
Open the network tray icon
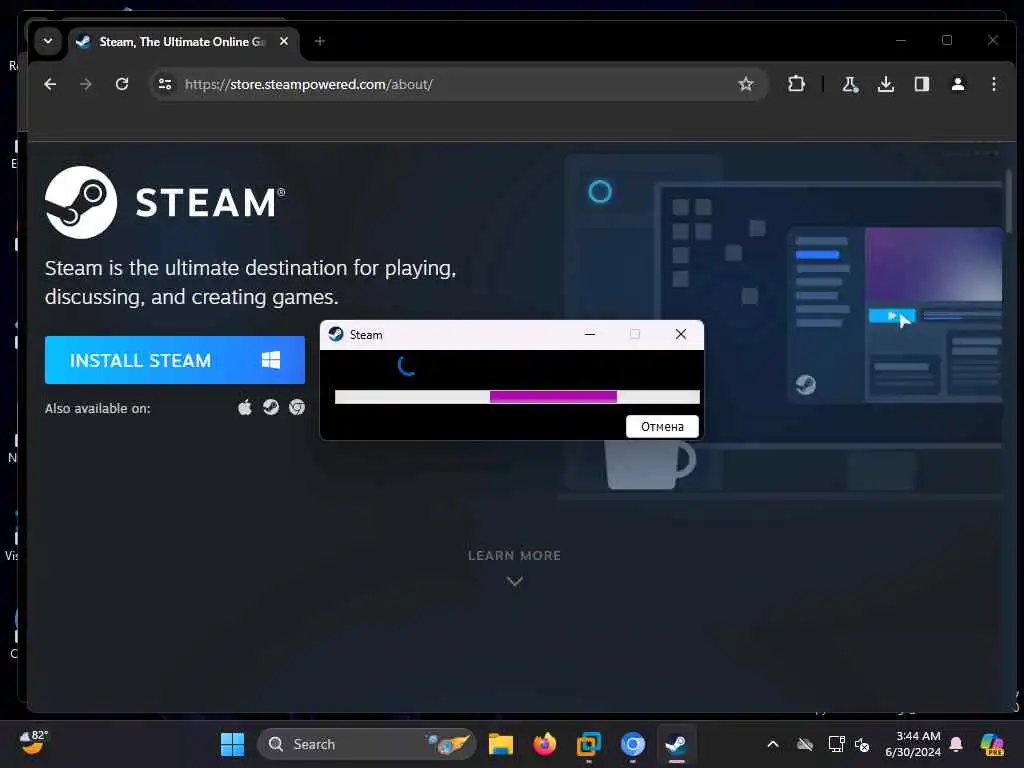click(x=836, y=744)
